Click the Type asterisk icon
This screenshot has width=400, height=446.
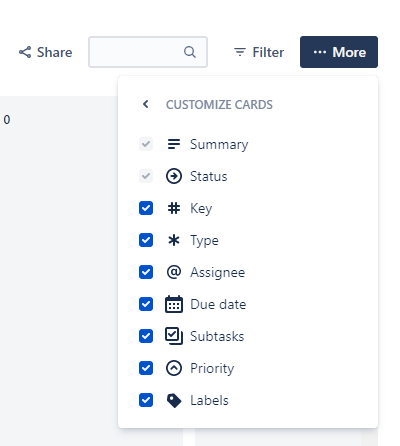[174, 240]
